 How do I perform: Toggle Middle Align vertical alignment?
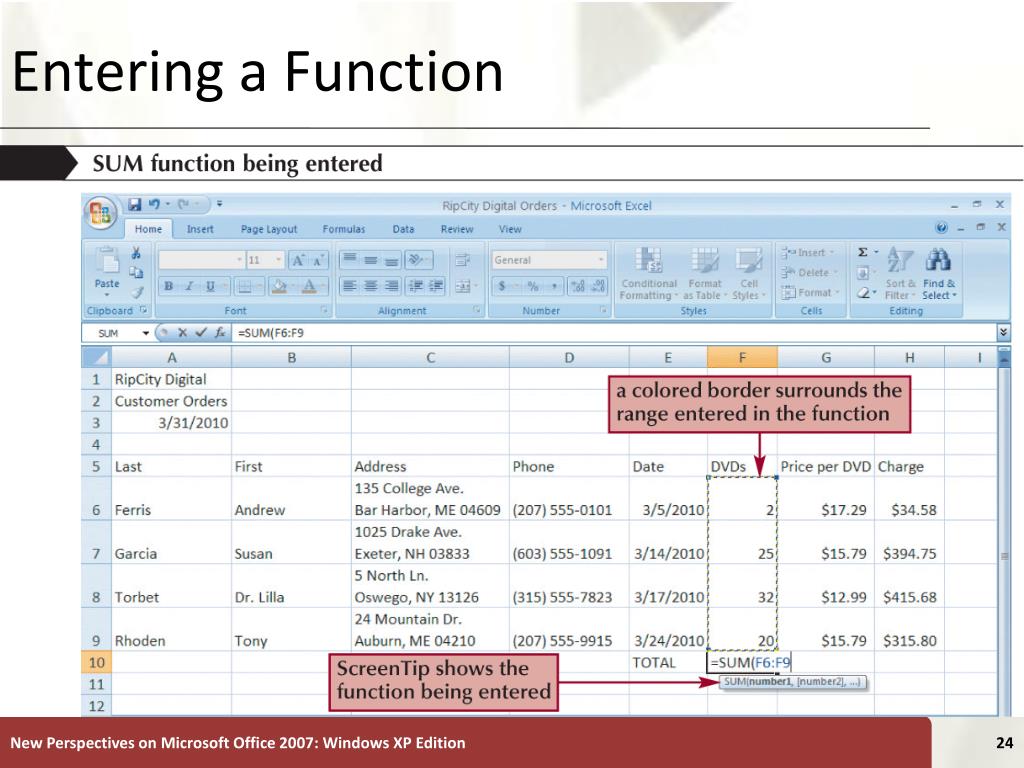pyautogui.click(x=370, y=260)
